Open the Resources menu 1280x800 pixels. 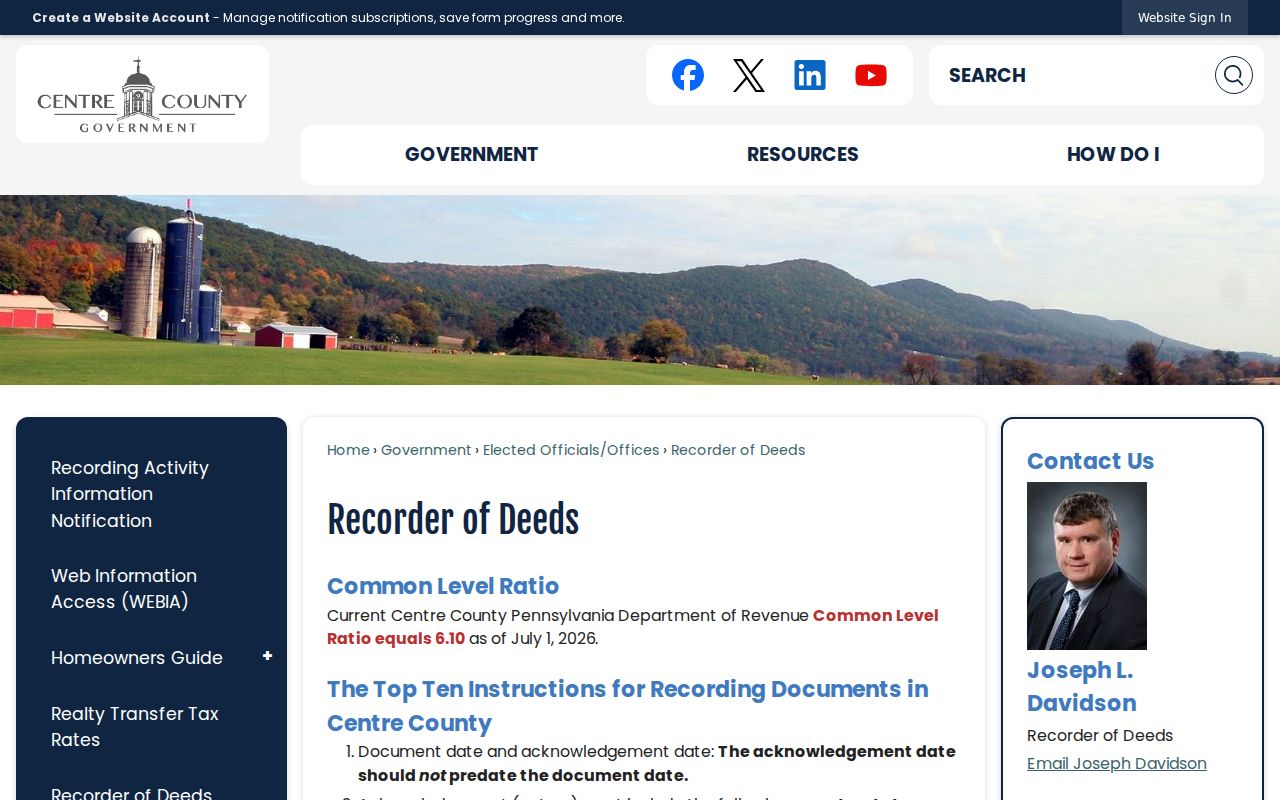pyautogui.click(x=802, y=154)
